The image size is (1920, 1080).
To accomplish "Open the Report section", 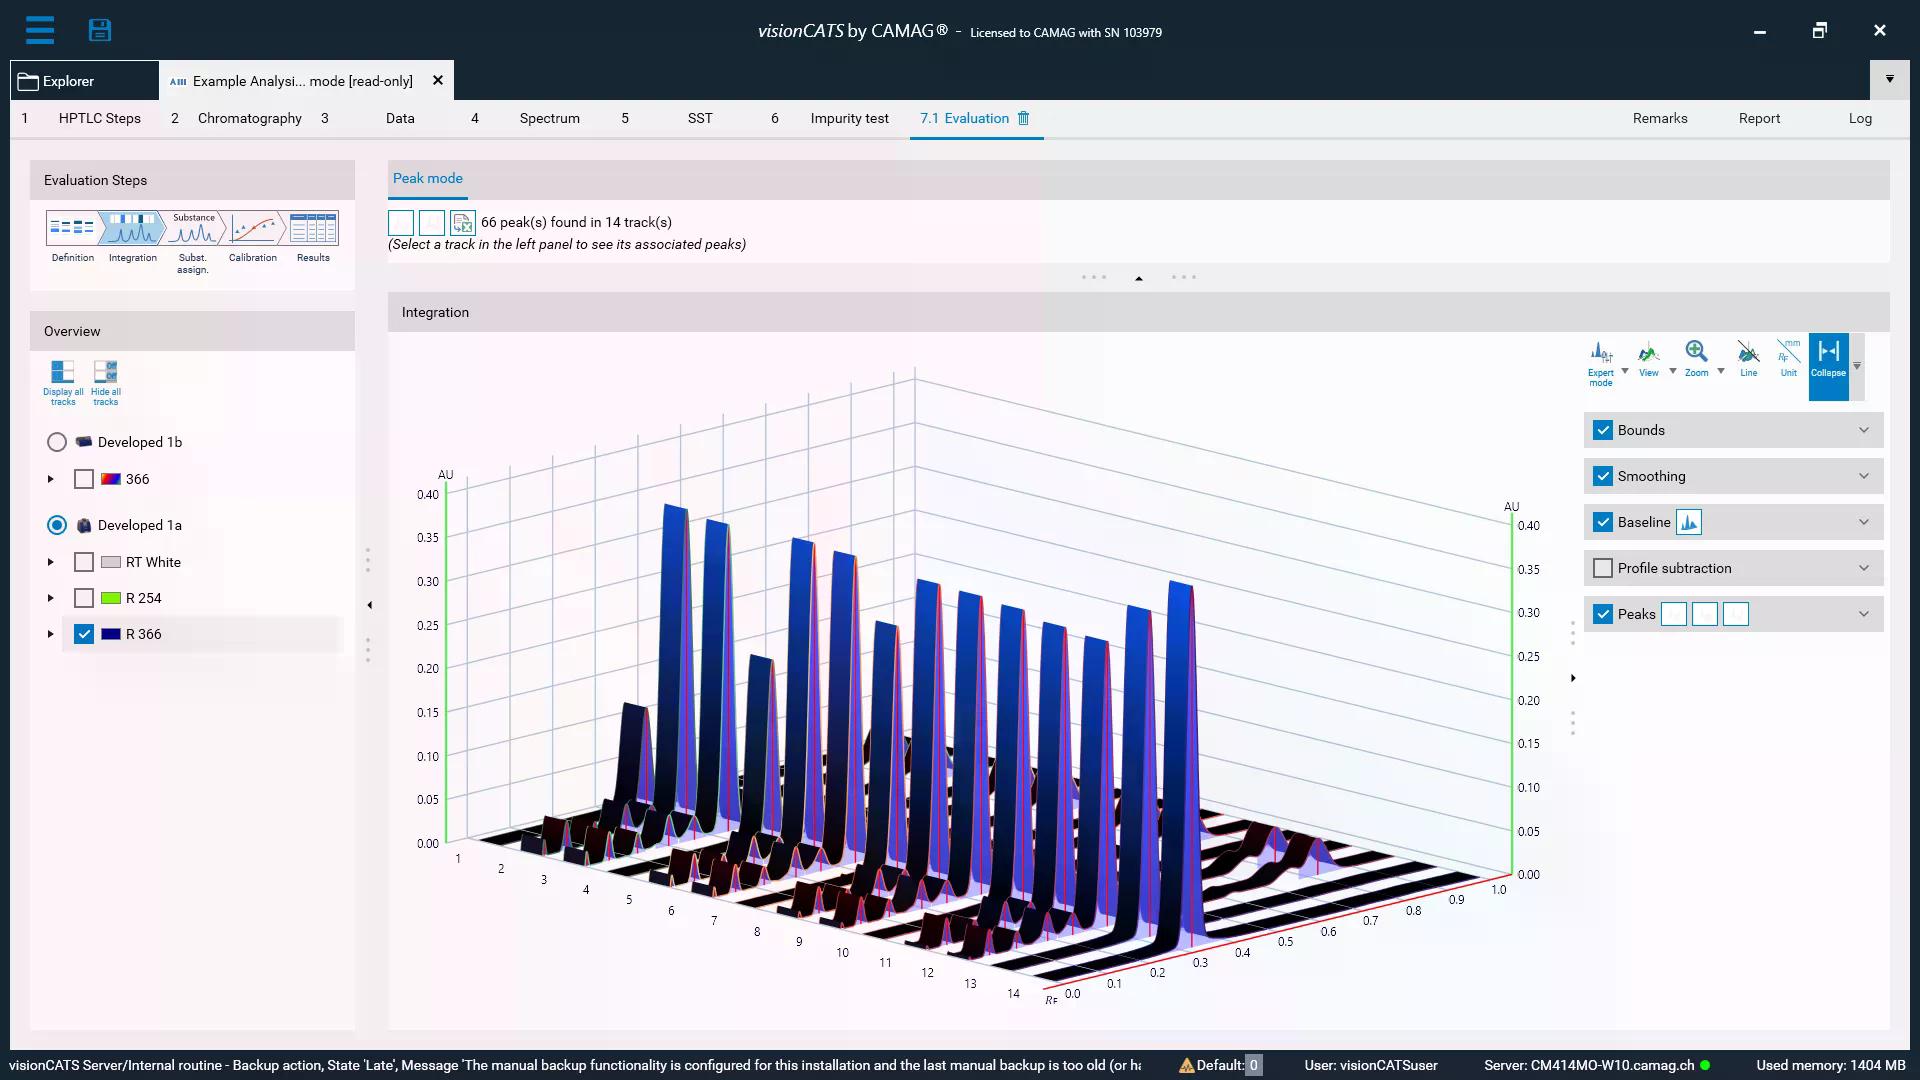I will pos(1759,118).
